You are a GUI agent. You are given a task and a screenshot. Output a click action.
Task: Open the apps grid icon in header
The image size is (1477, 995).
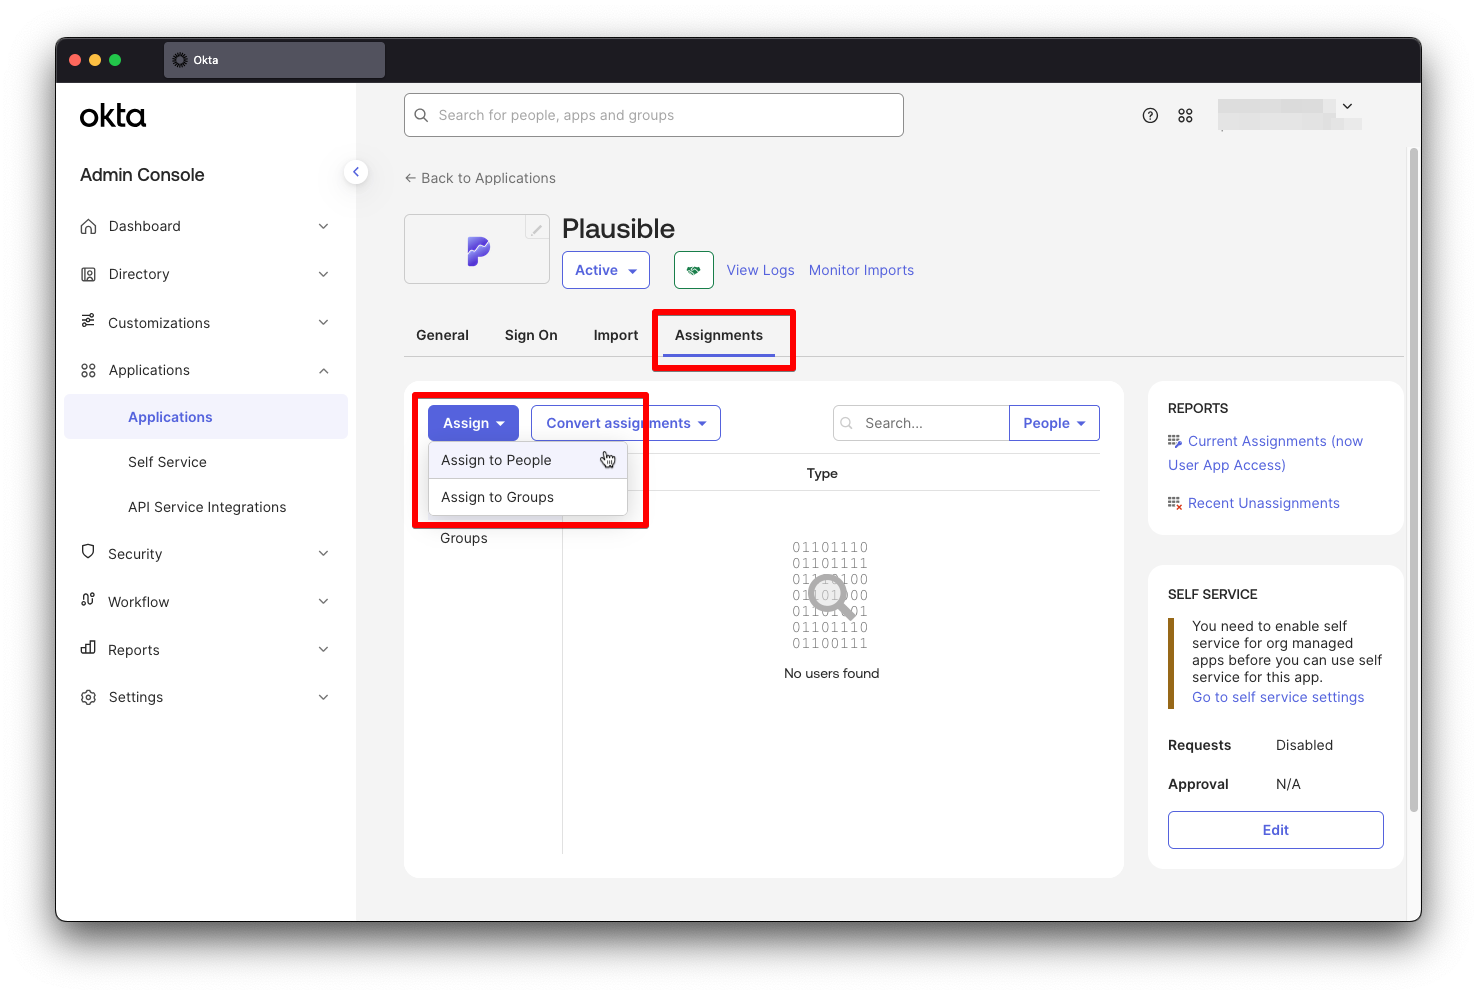click(1185, 115)
